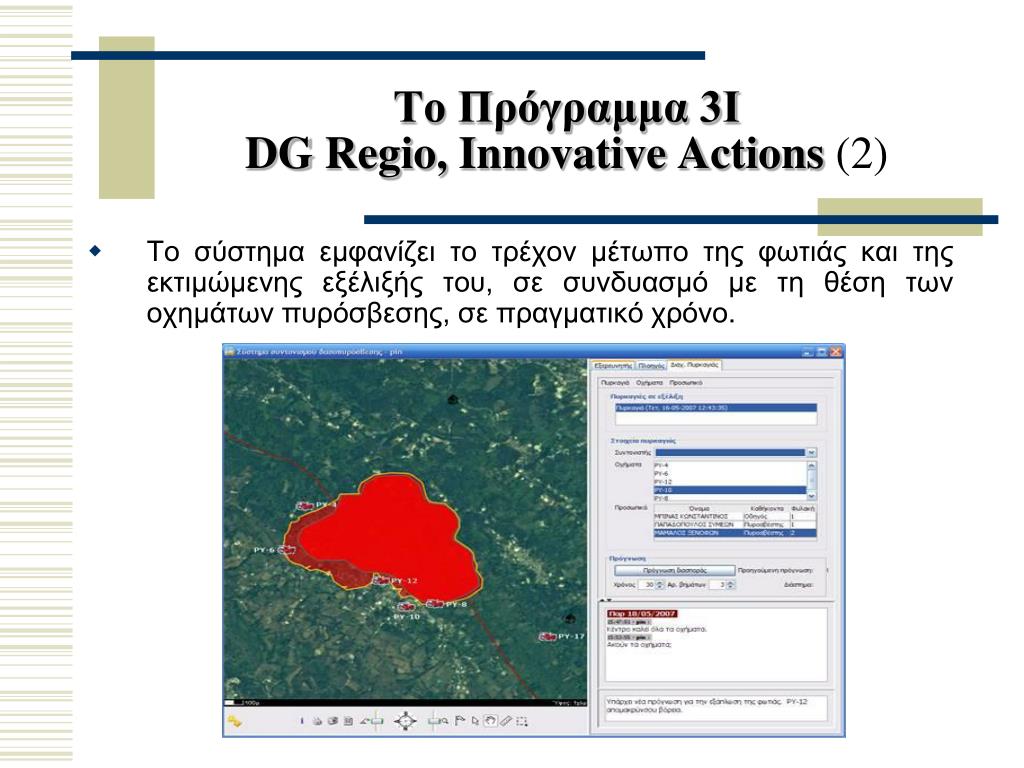Select PY-12 in the vehicles list

tap(730, 482)
